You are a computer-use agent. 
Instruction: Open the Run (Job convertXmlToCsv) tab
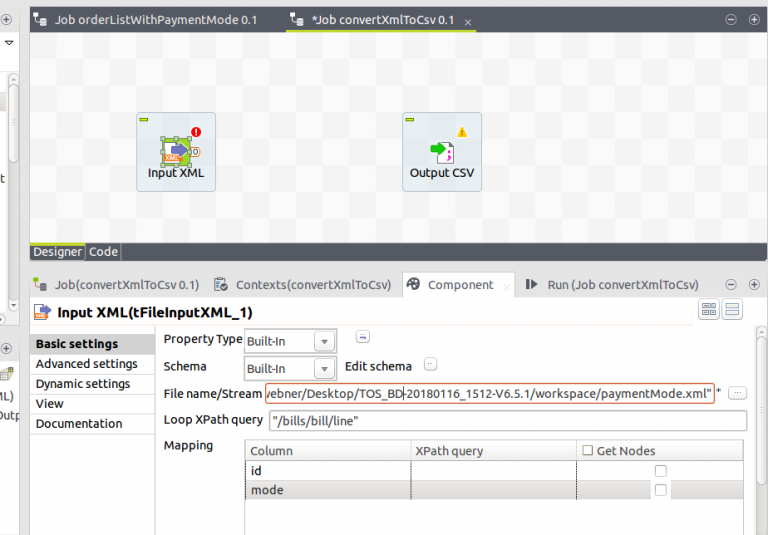[x=612, y=285]
